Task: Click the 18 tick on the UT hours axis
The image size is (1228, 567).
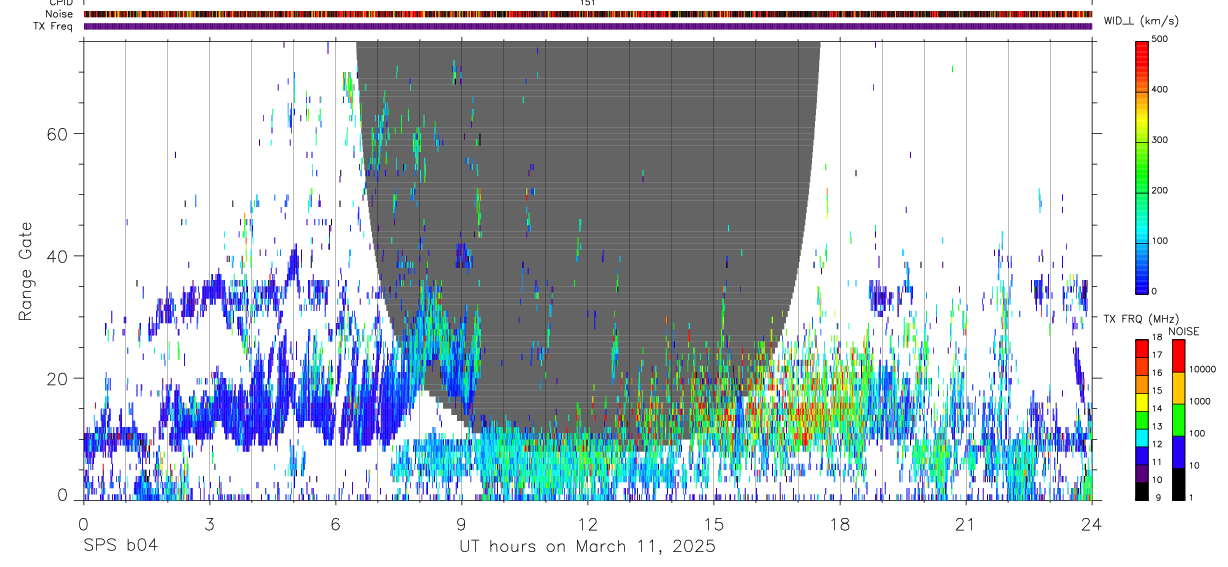Action: 840,523
